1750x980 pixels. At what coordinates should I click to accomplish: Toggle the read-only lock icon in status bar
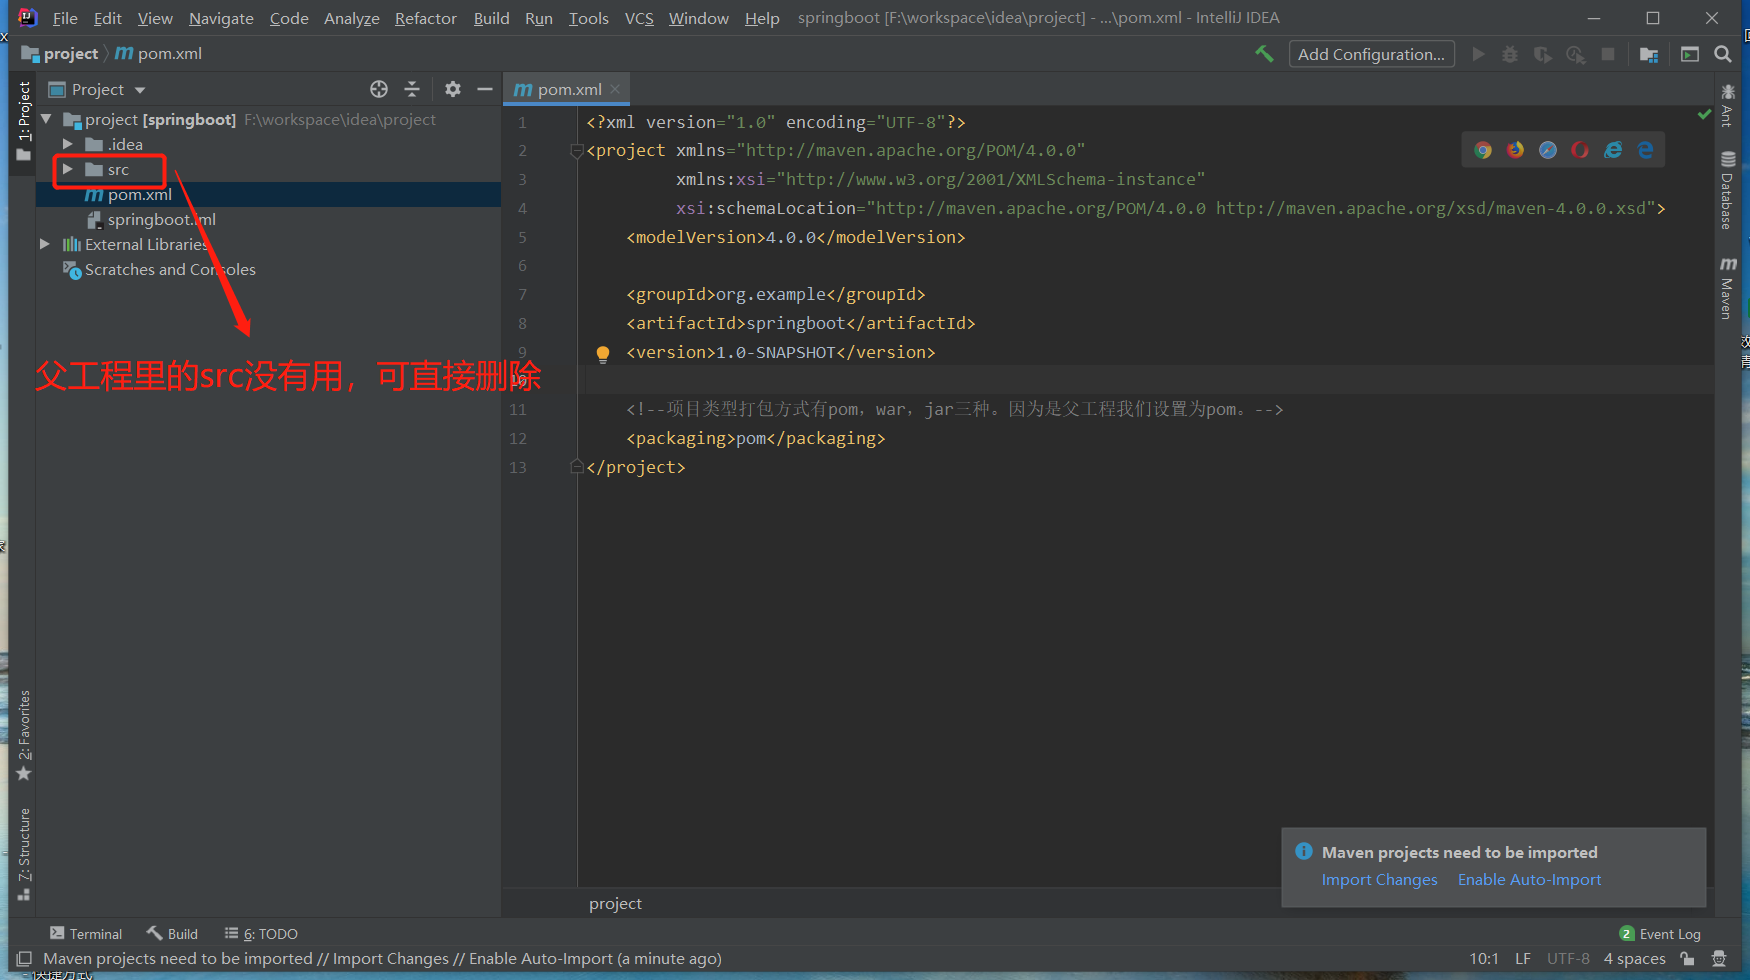point(1688,959)
